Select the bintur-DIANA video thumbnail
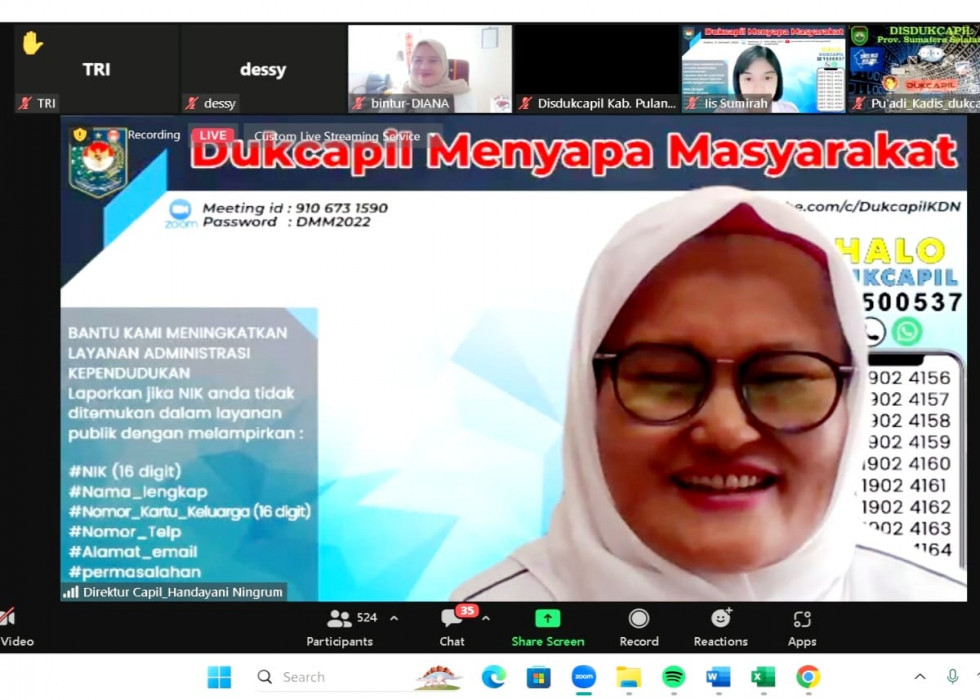 pyautogui.click(x=429, y=68)
